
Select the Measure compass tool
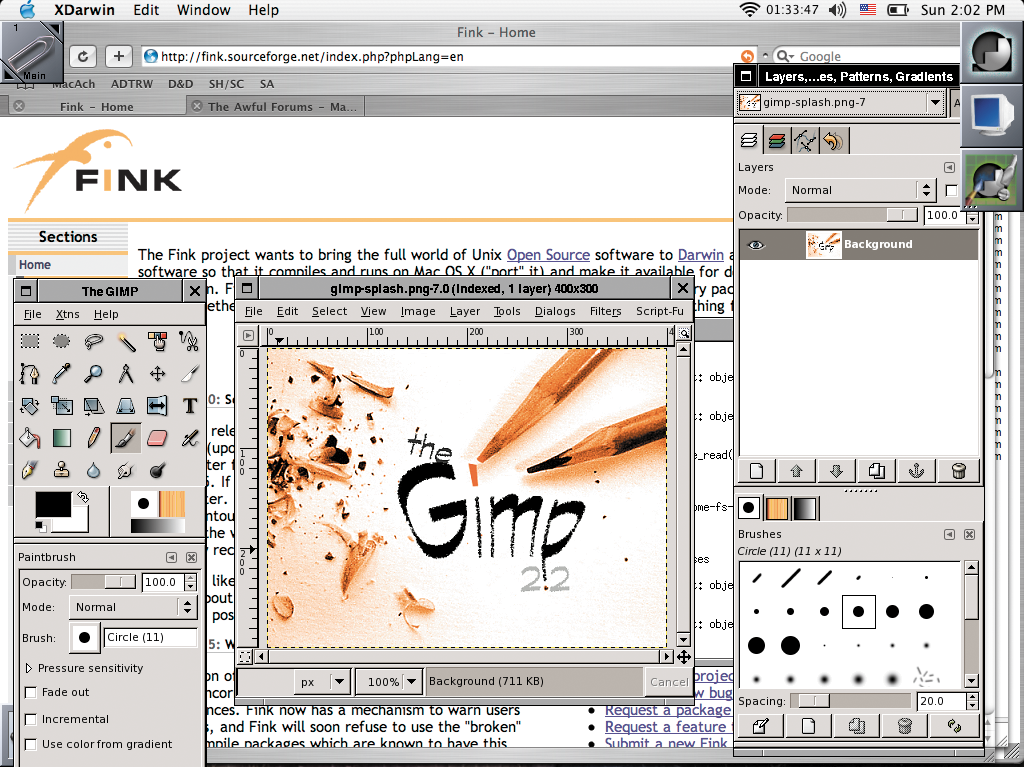[x=125, y=374]
